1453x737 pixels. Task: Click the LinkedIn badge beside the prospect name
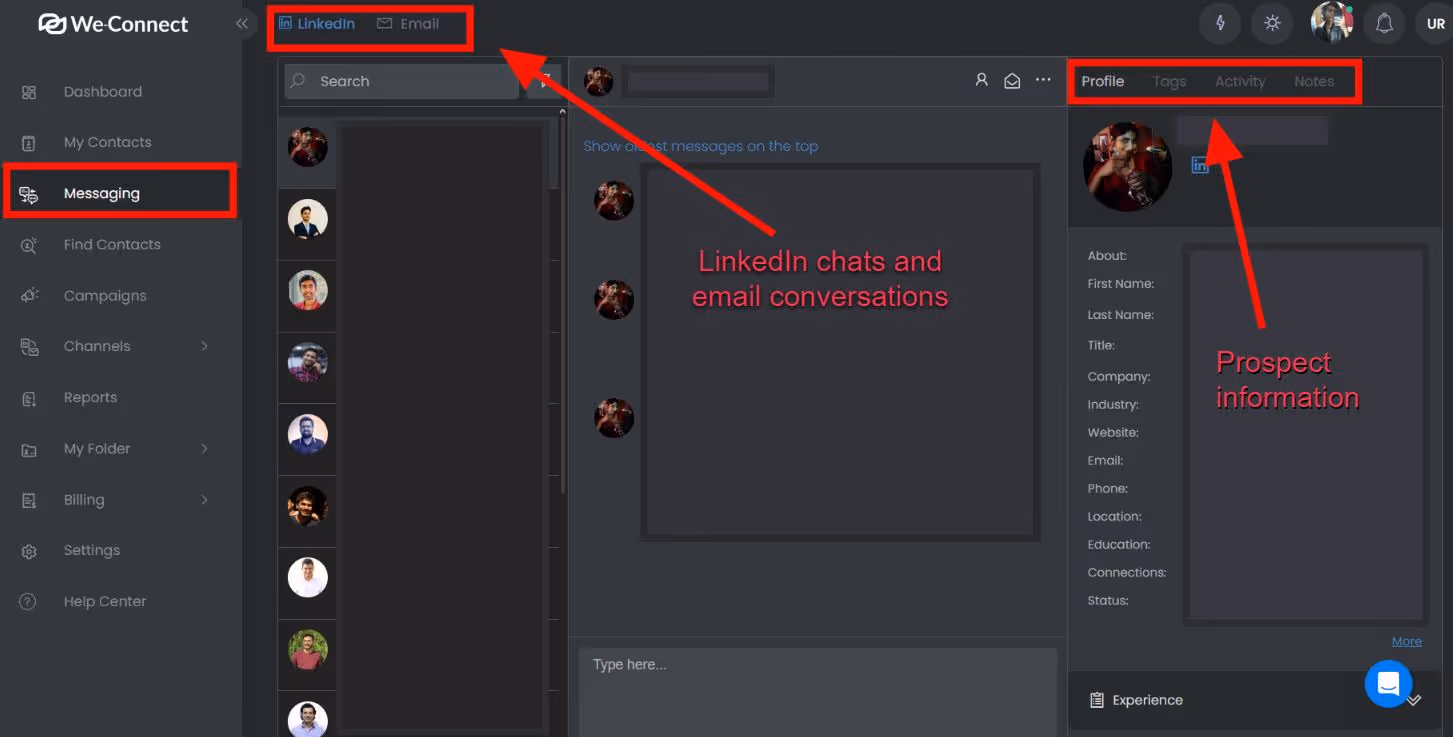point(1199,164)
